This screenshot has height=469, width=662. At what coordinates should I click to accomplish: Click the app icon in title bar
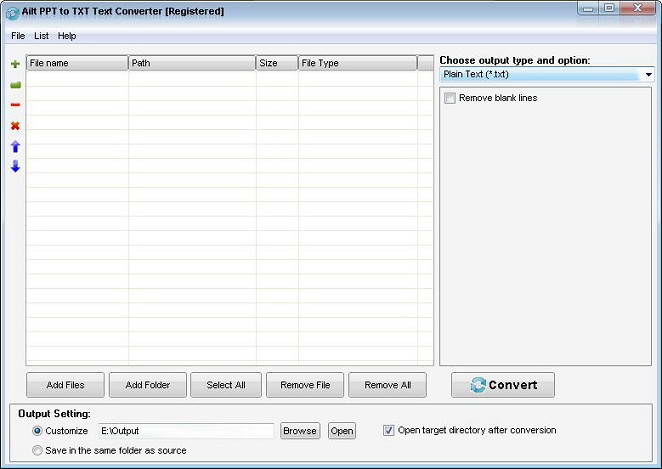coord(12,13)
